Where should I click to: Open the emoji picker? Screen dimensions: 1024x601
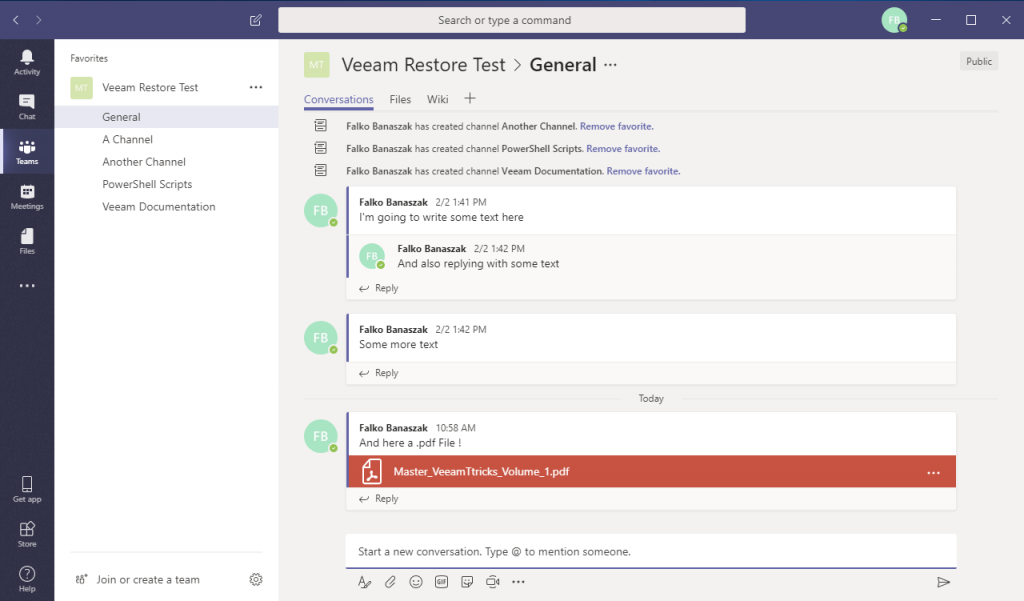pyautogui.click(x=415, y=582)
